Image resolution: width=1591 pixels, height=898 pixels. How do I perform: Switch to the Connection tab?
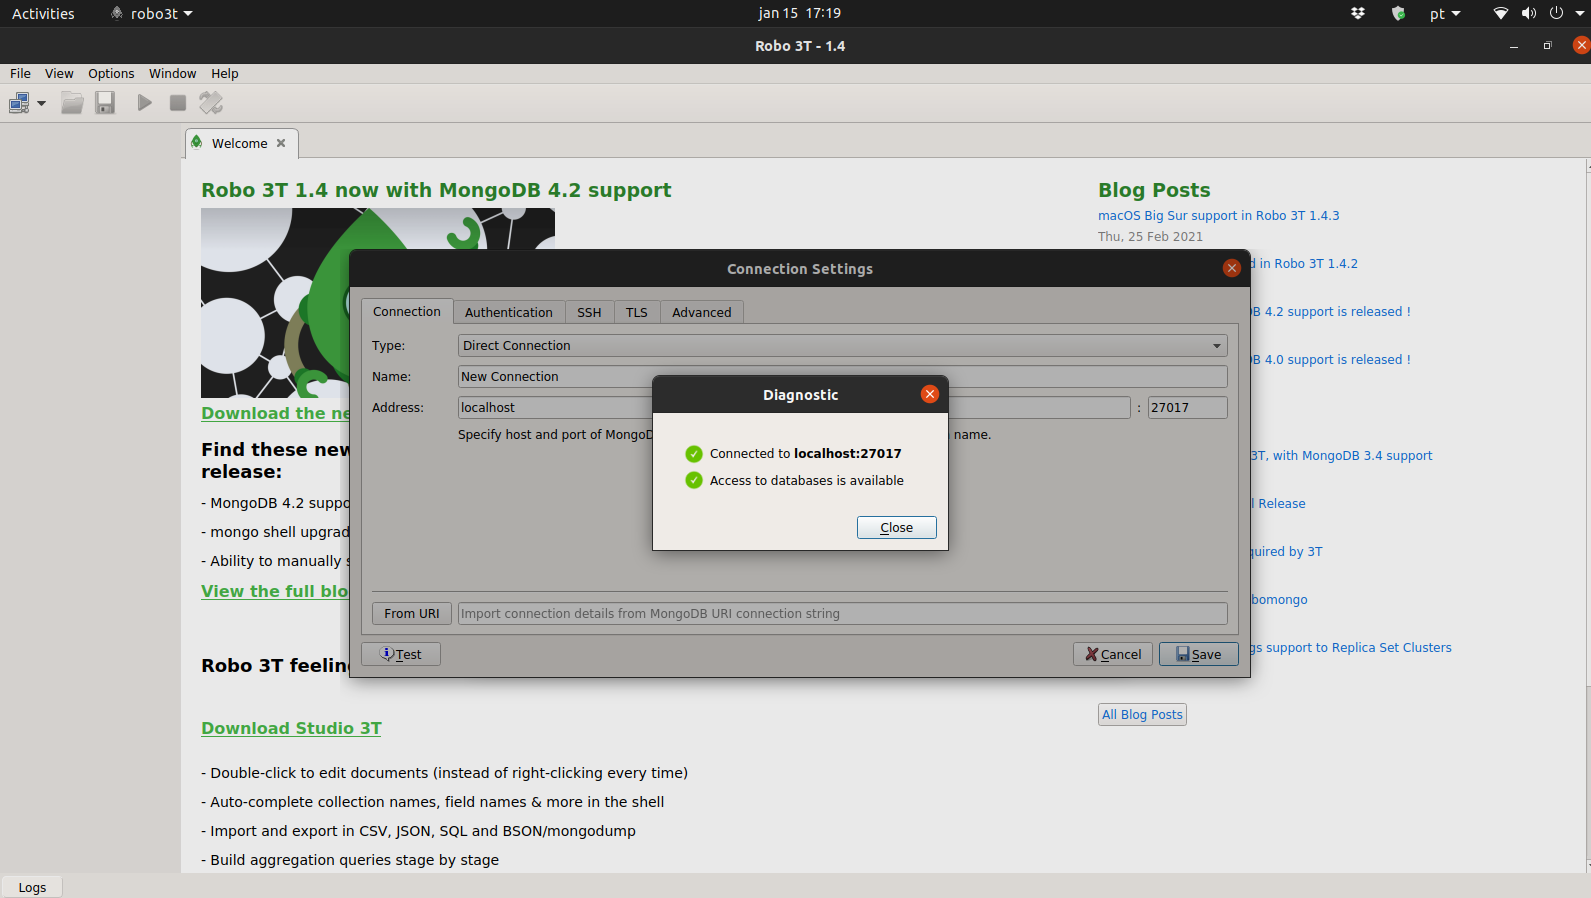click(407, 311)
